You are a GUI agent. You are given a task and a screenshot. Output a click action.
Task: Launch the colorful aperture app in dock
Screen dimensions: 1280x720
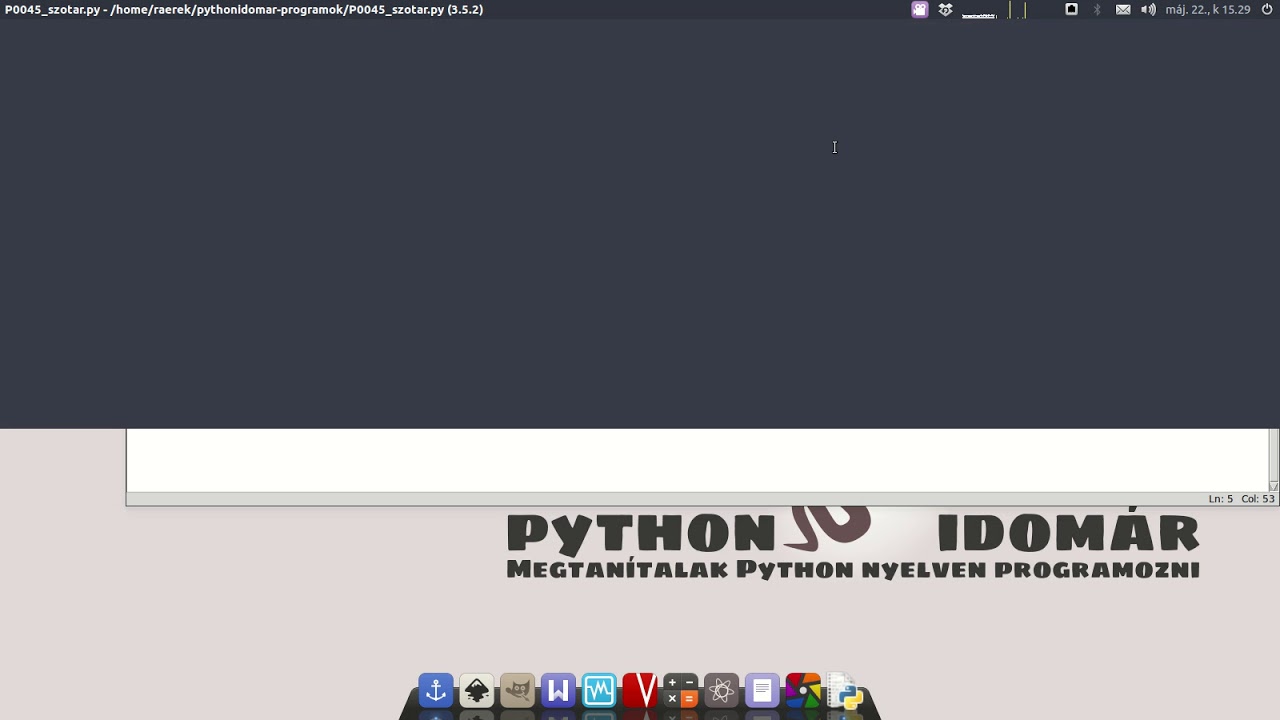coord(803,690)
